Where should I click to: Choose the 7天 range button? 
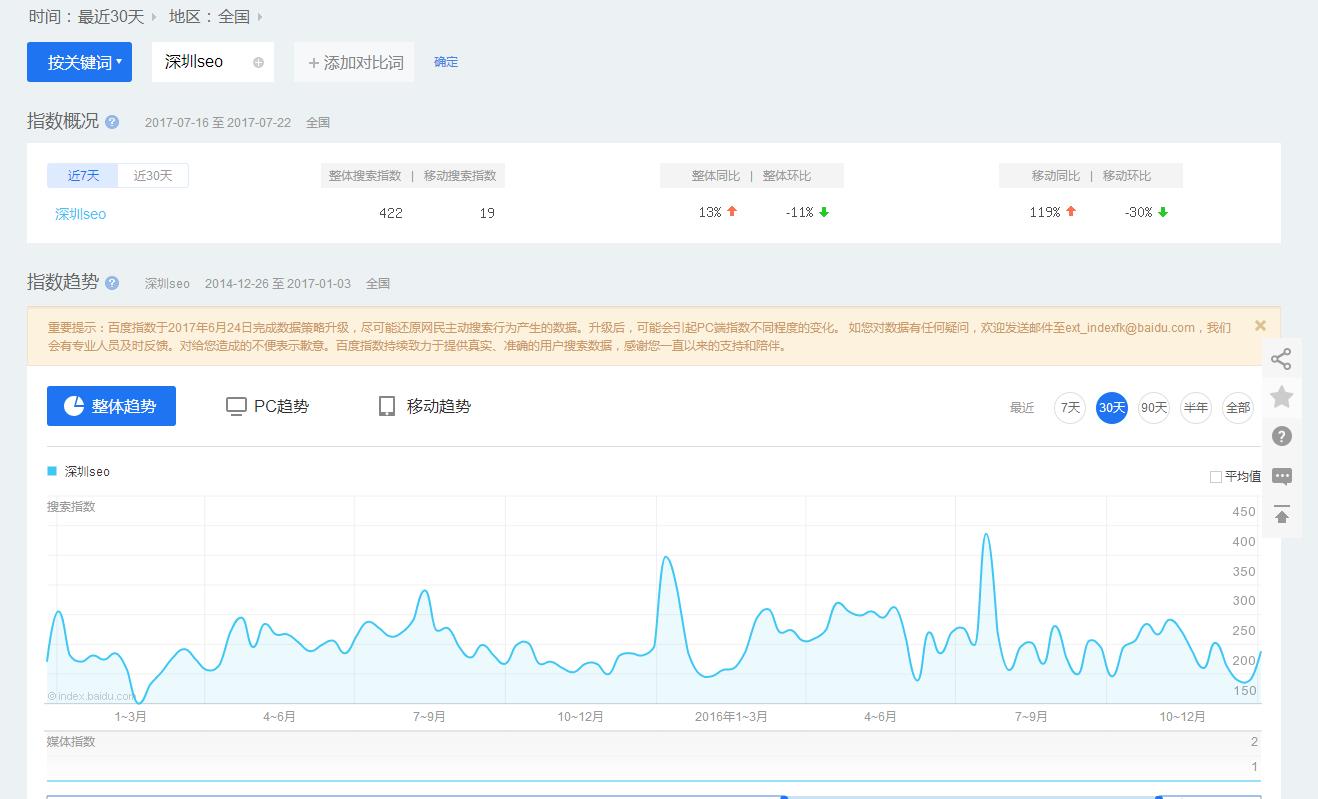coord(1070,407)
